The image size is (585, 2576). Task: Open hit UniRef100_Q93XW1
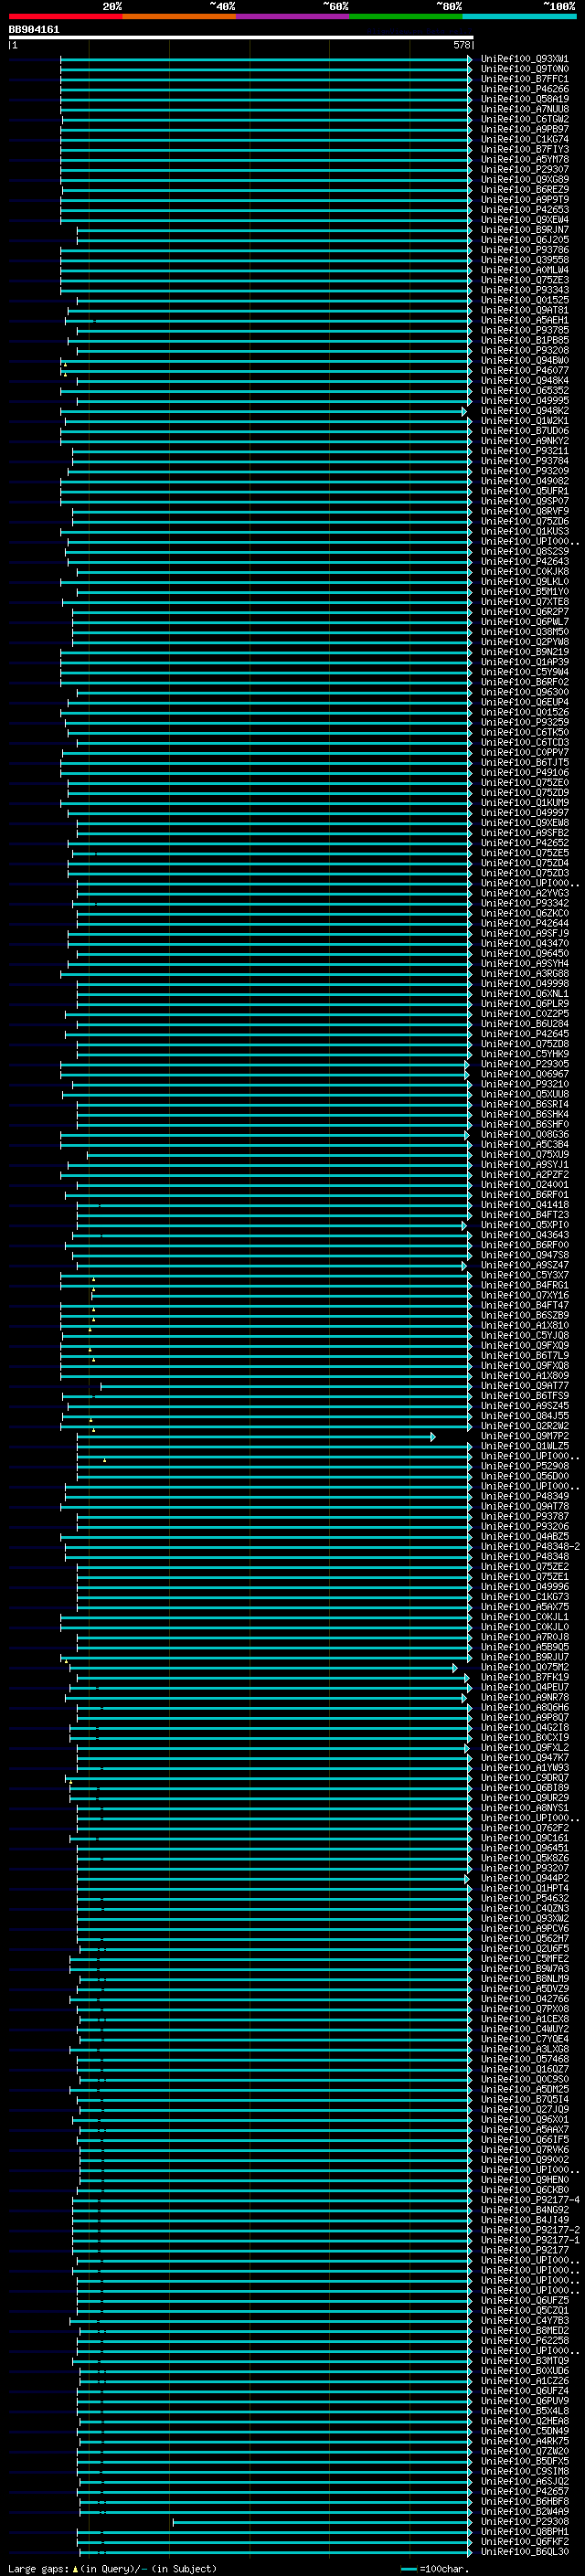click(524, 59)
